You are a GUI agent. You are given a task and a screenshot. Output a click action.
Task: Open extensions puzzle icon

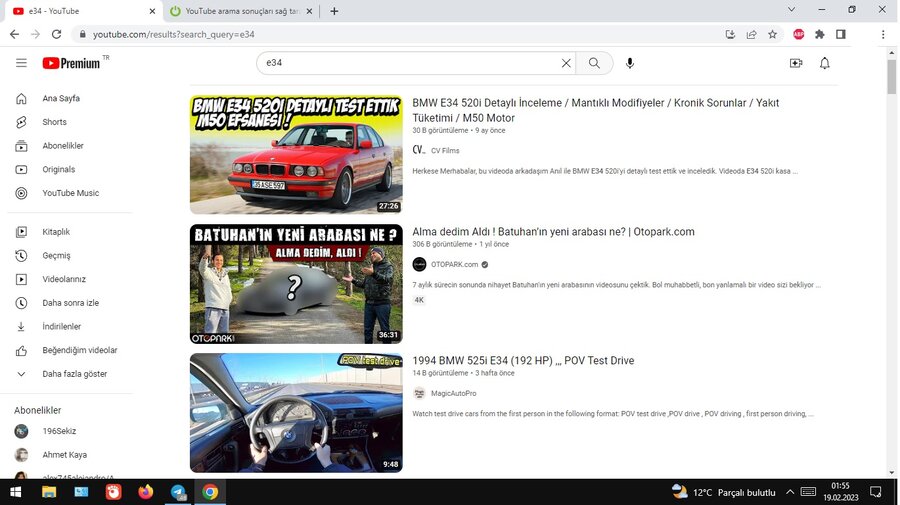[820, 34]
